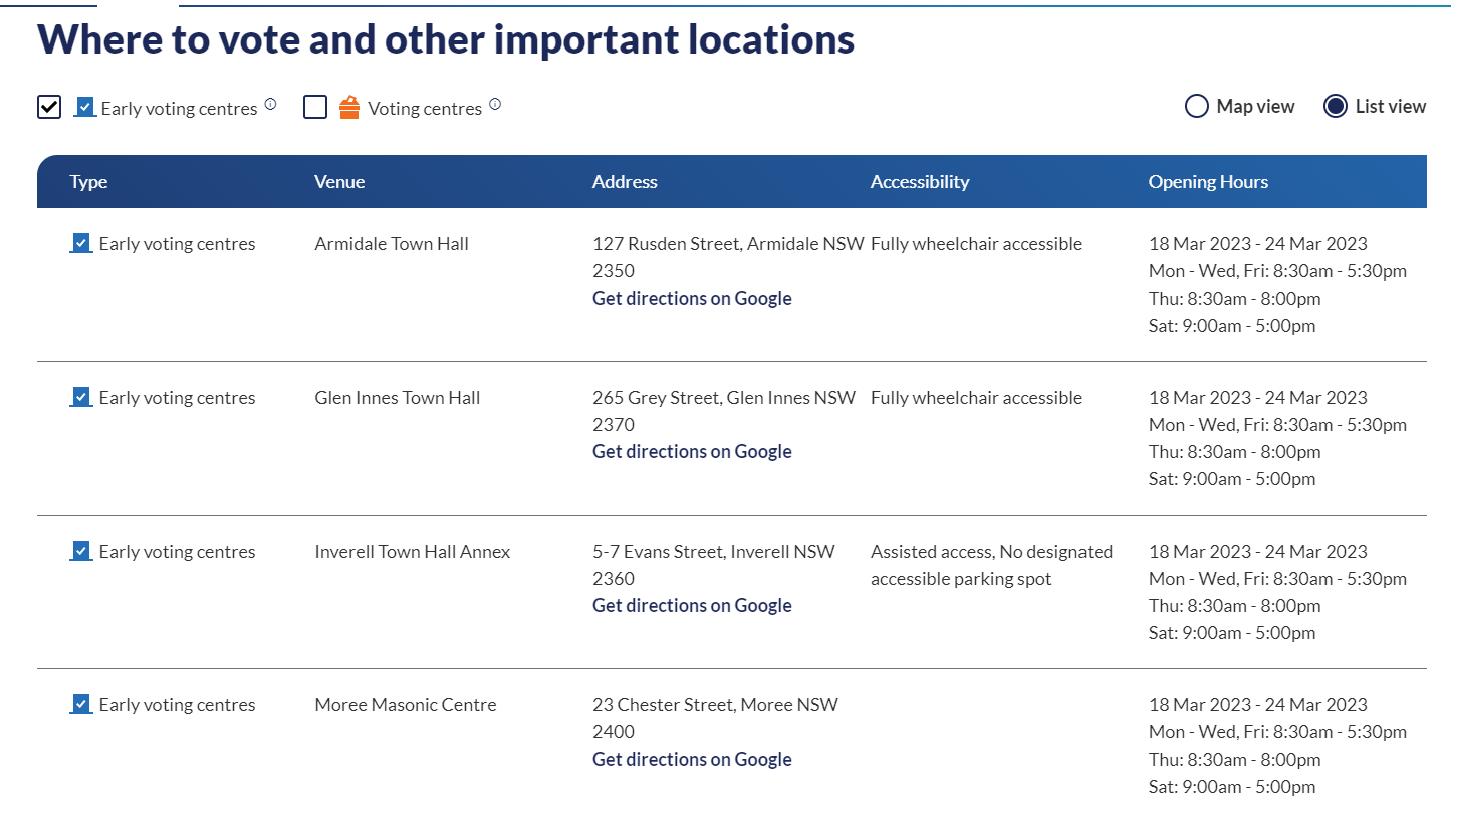Click the Armidale Town Hall venue name
This screenshot has width=1467, height=815.
[391, 243]
